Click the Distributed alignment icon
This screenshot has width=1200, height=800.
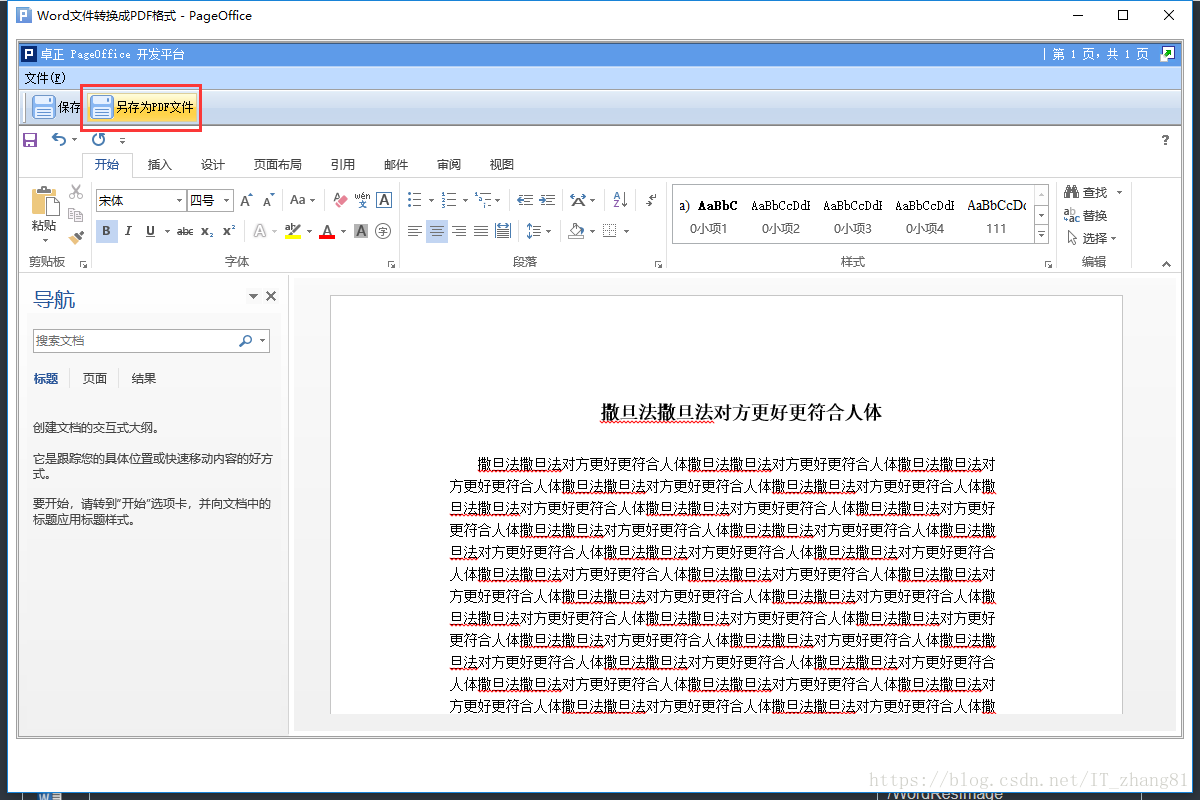pos(503,231)
